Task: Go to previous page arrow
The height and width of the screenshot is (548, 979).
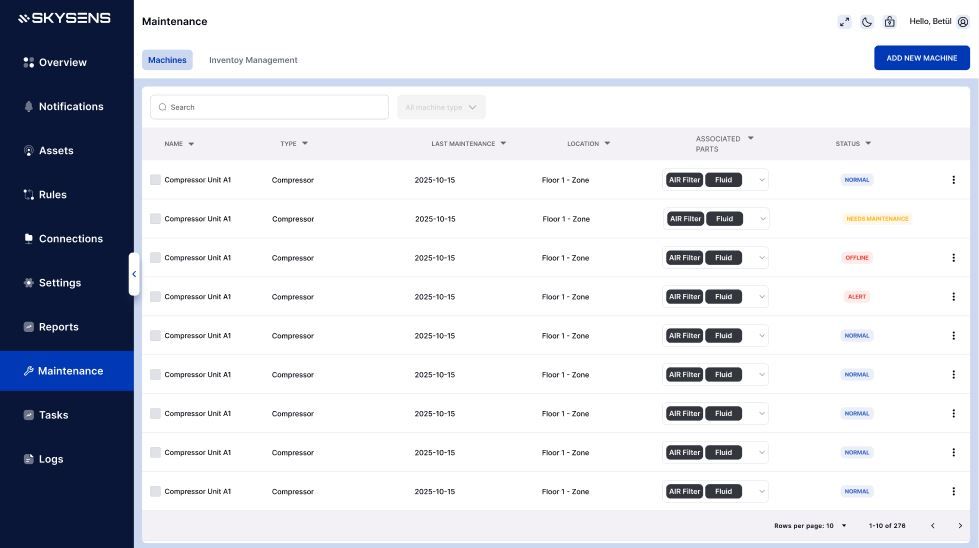Action: tap(933, 526)
